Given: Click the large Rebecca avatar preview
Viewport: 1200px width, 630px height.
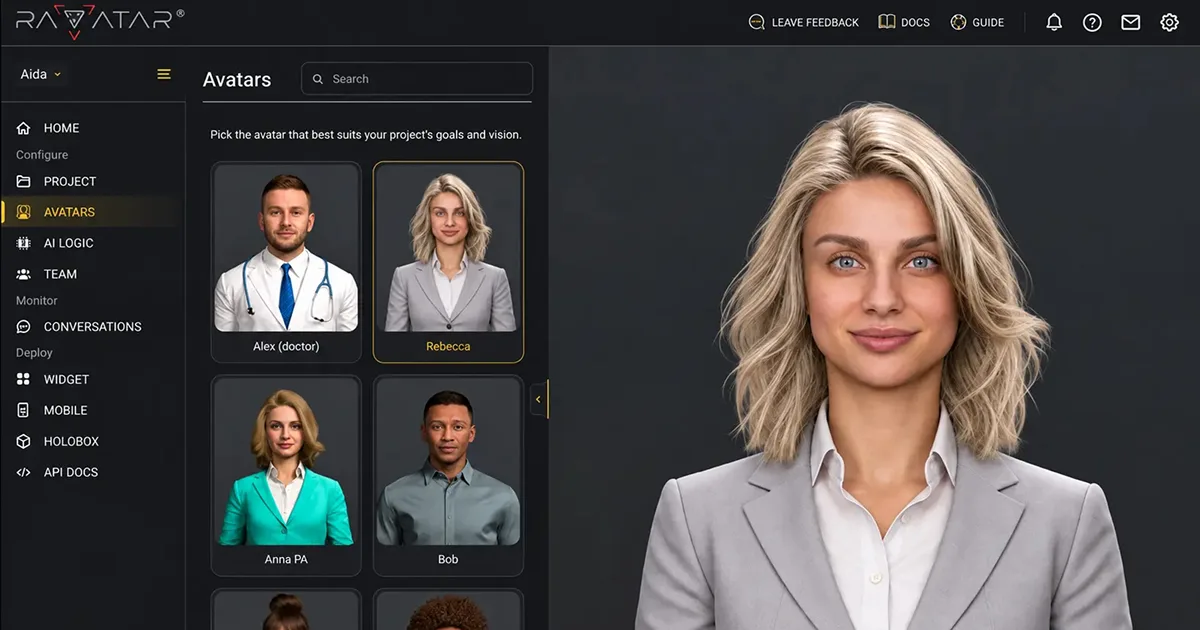Looking at the screenshot, I should click(x=883, y=365).
